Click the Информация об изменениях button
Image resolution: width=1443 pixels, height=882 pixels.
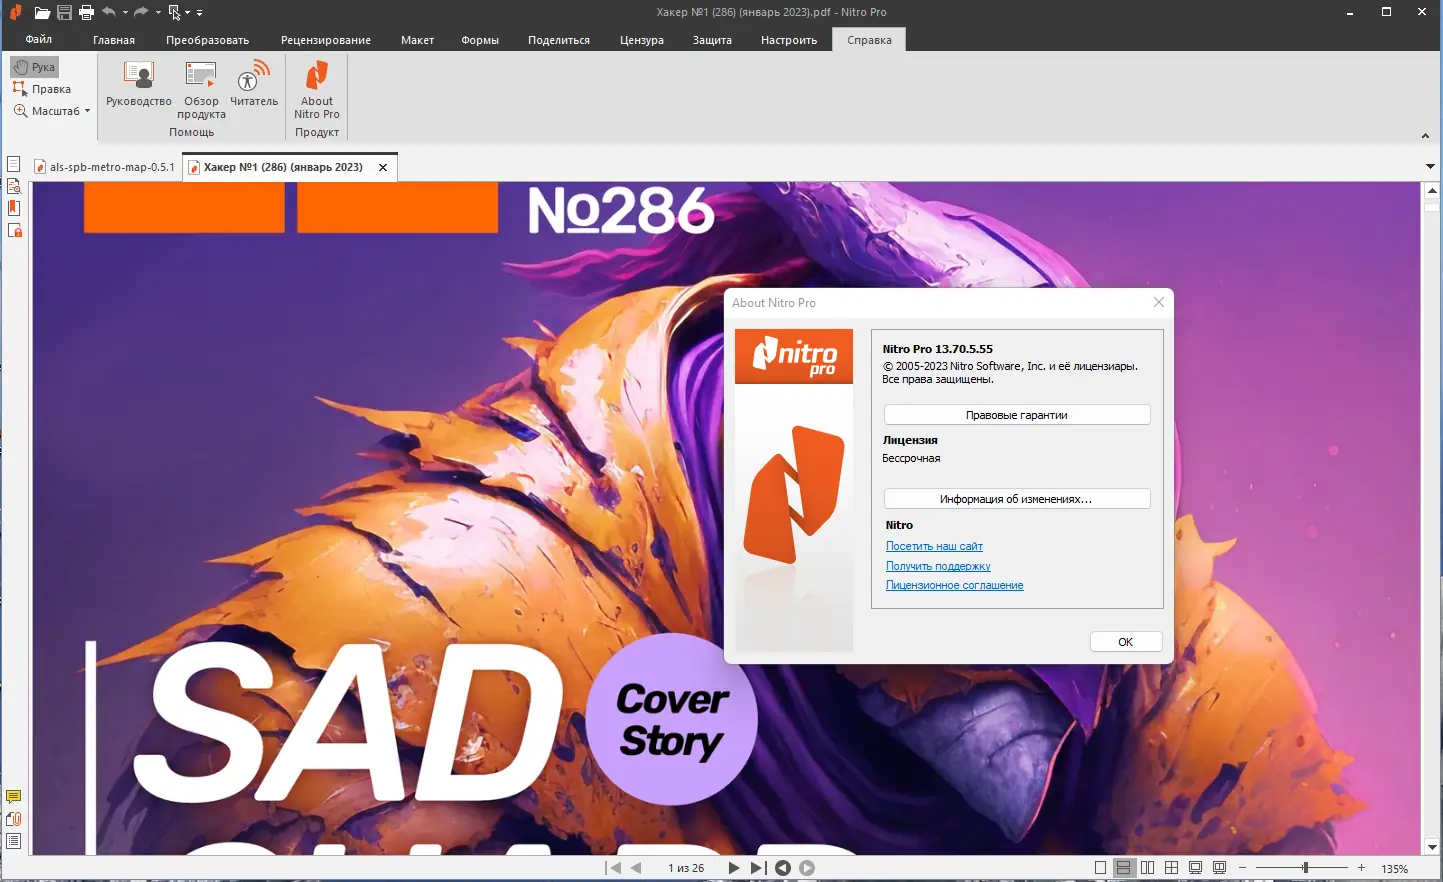(1017, 499)
